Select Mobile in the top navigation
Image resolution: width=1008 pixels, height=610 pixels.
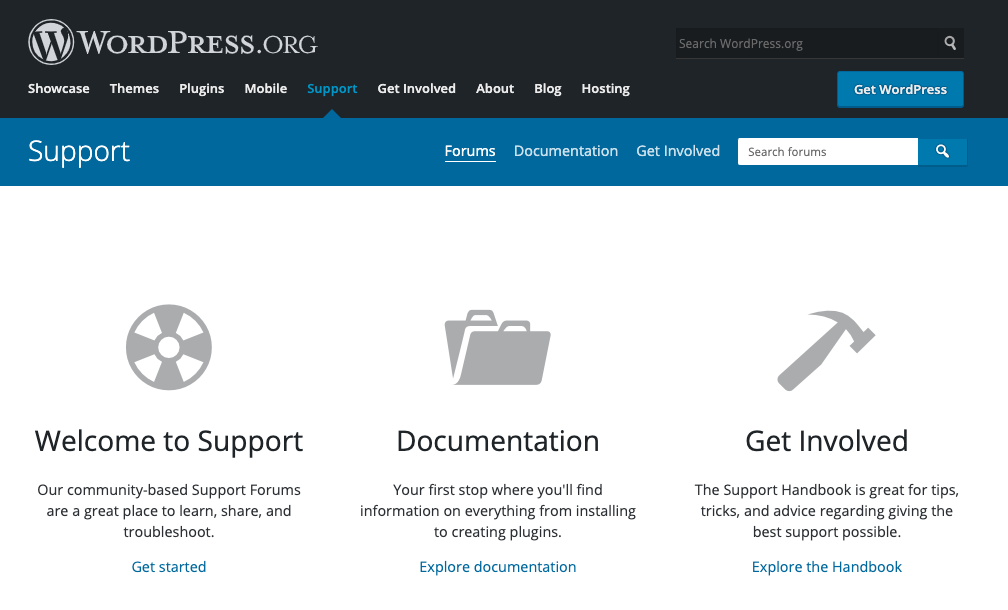click(266, 89)
